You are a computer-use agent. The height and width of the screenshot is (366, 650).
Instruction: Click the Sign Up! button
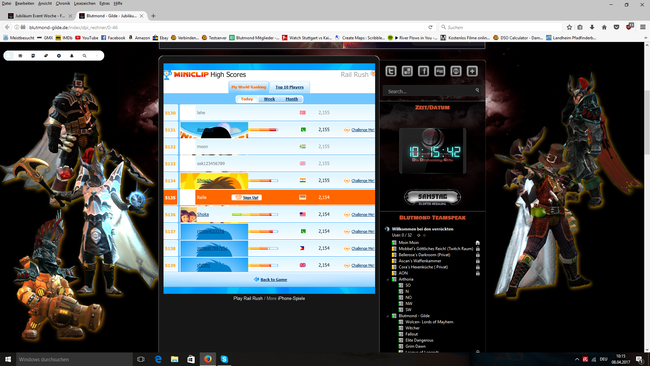(x=247, y=197)
